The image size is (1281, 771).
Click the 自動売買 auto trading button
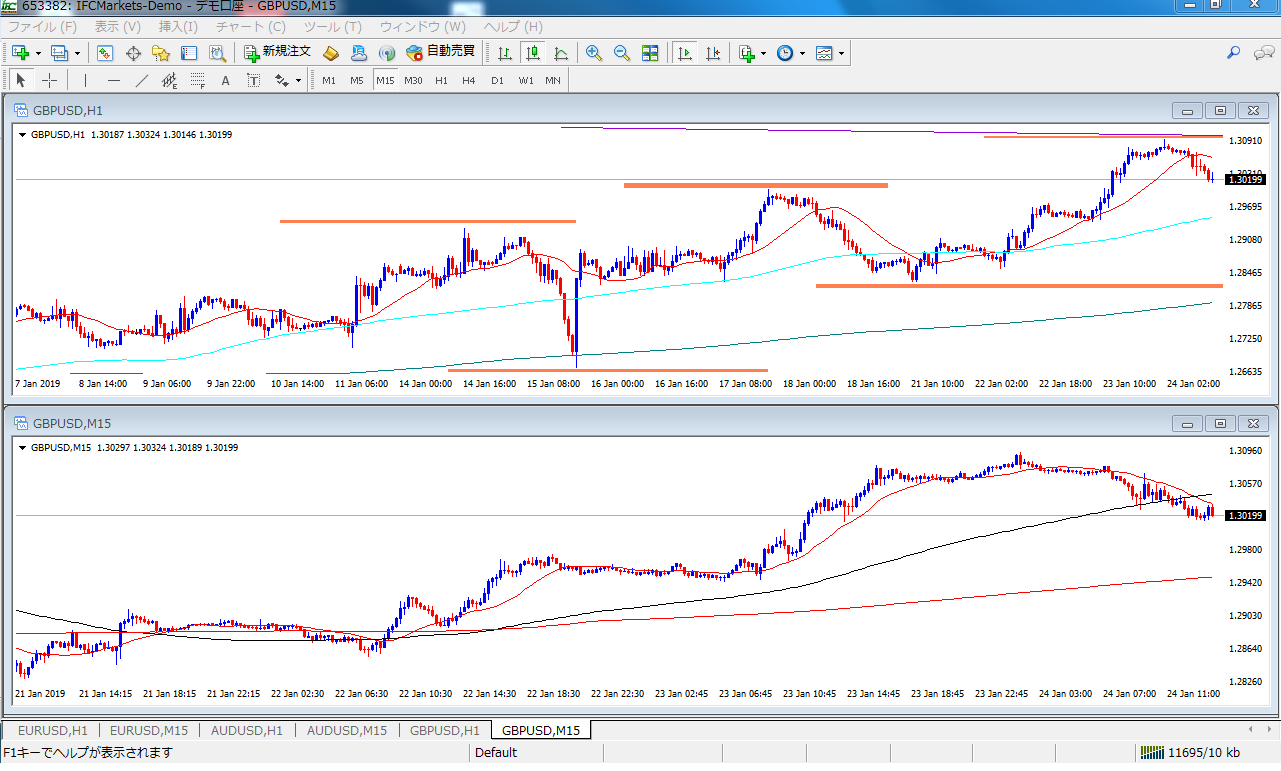(x=440, y=53)
